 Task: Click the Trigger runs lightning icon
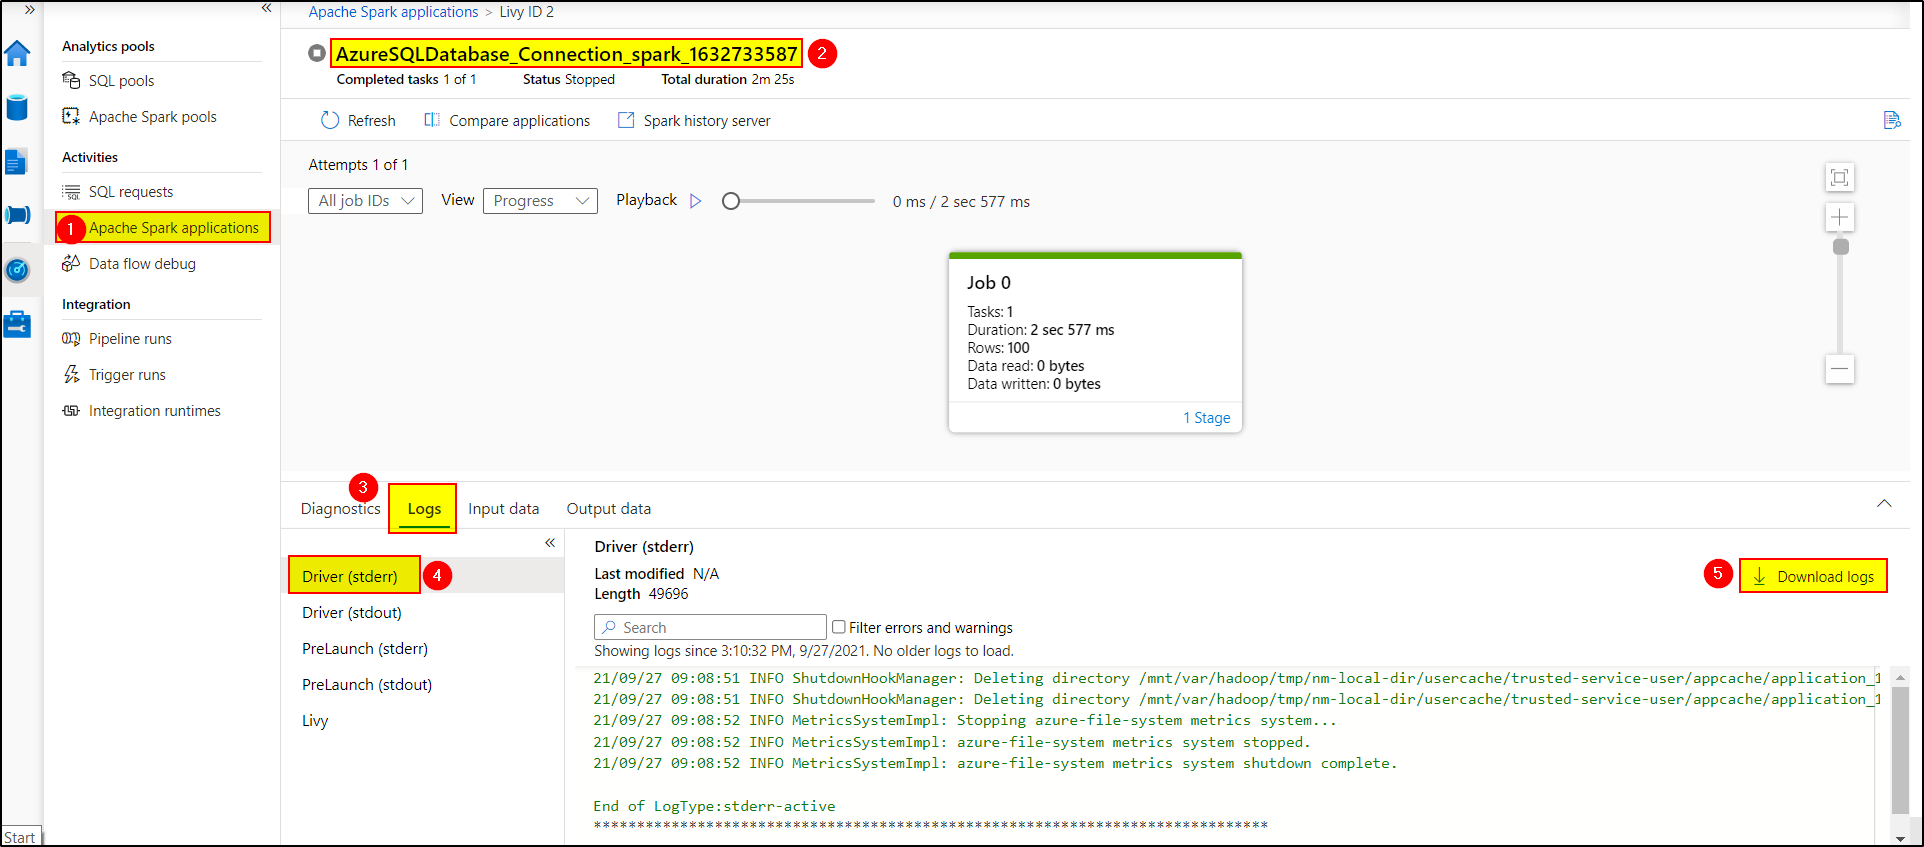tap(71, 374)
